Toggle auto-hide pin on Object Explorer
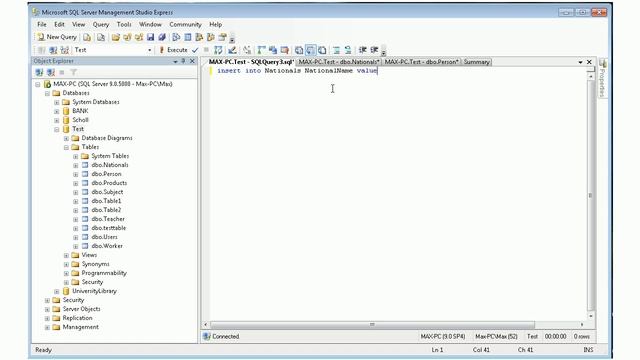This screenshot has width=640, height=360. (183, 61)
